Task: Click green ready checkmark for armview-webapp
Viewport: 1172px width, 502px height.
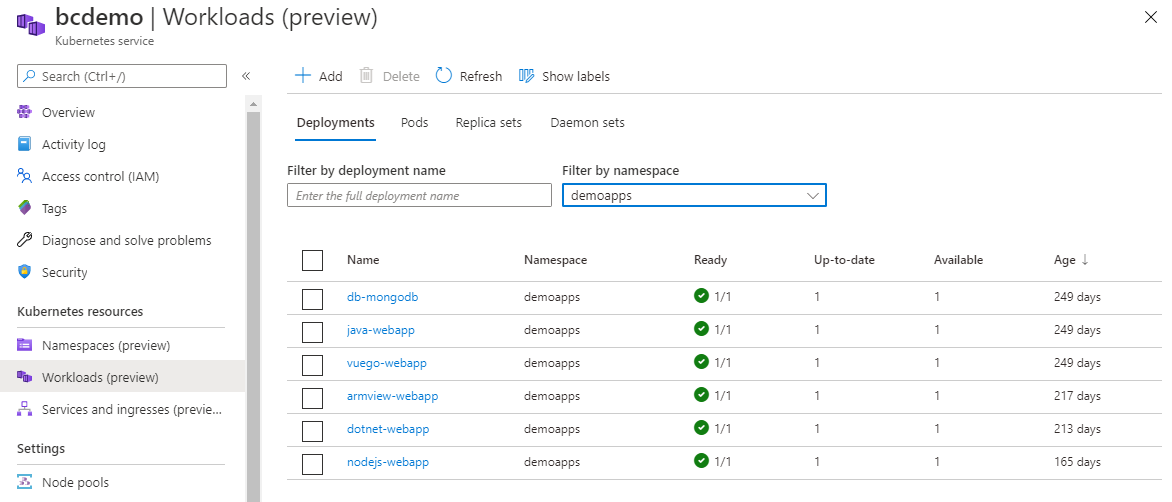Action: (x=701, y=394)
